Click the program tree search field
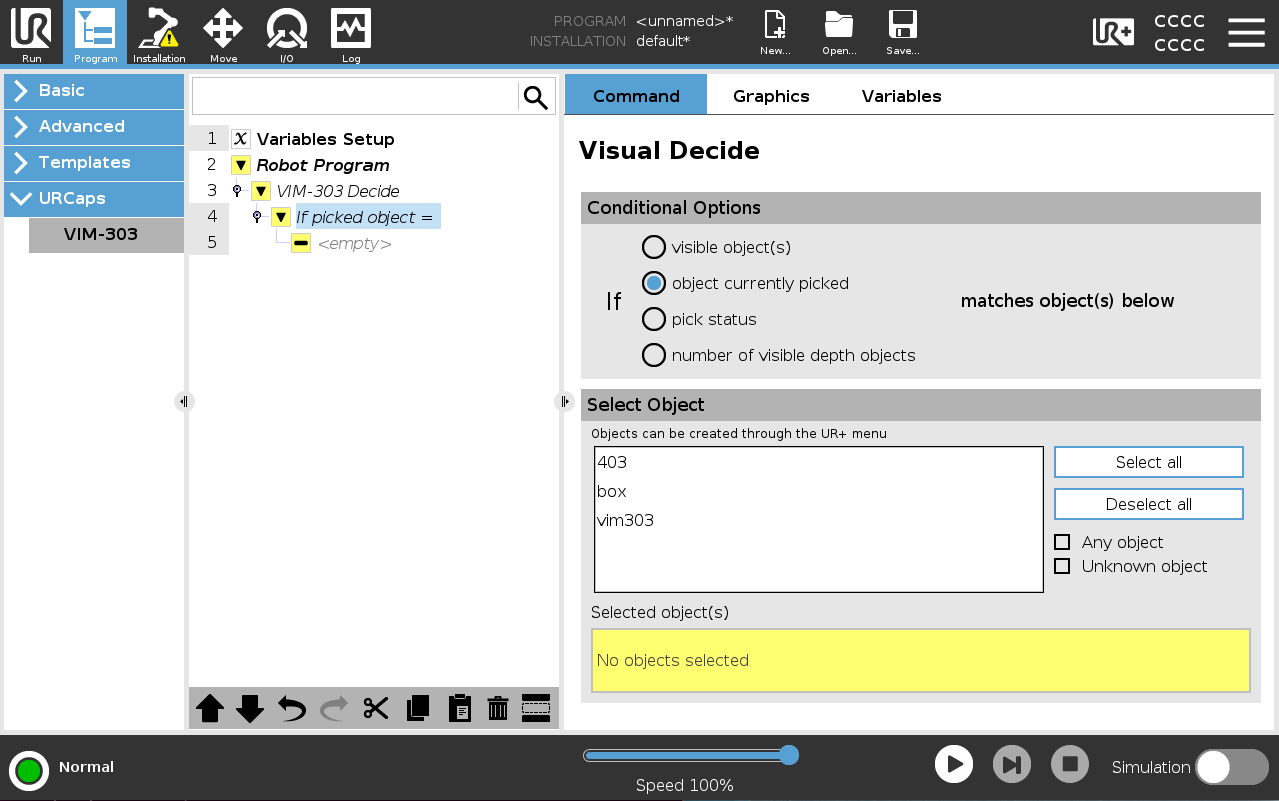Viewport: 1279px width, 801px height. pos(355,97)
